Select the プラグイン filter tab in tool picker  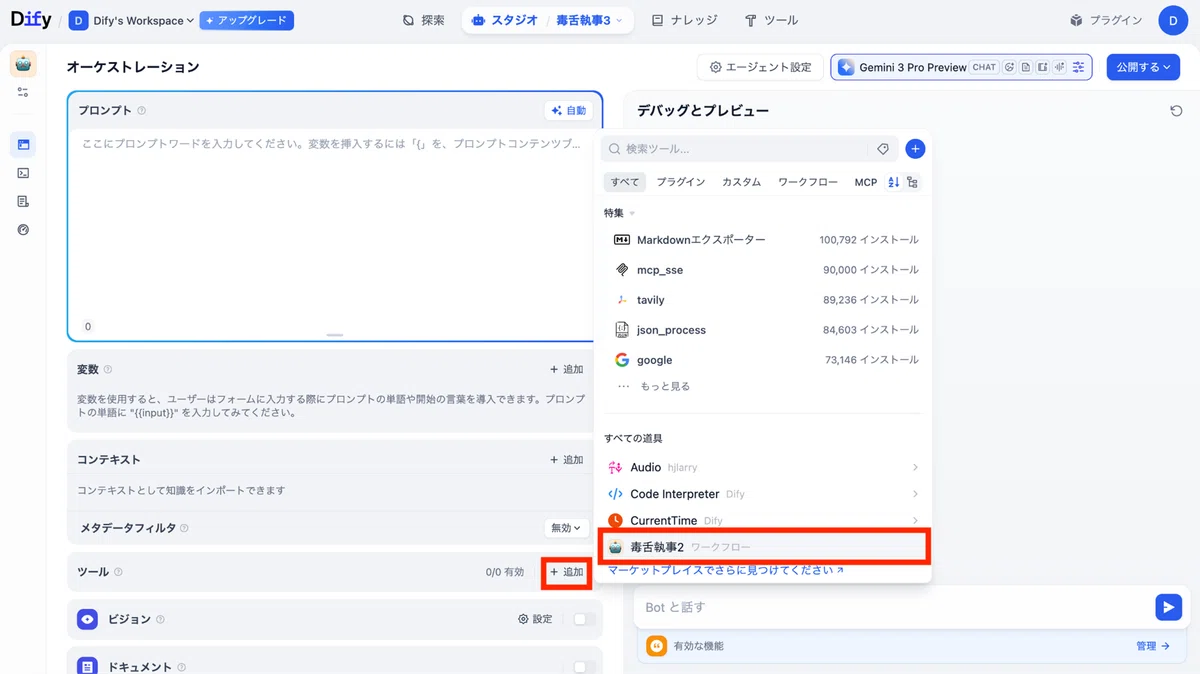[x=681, y=182]
